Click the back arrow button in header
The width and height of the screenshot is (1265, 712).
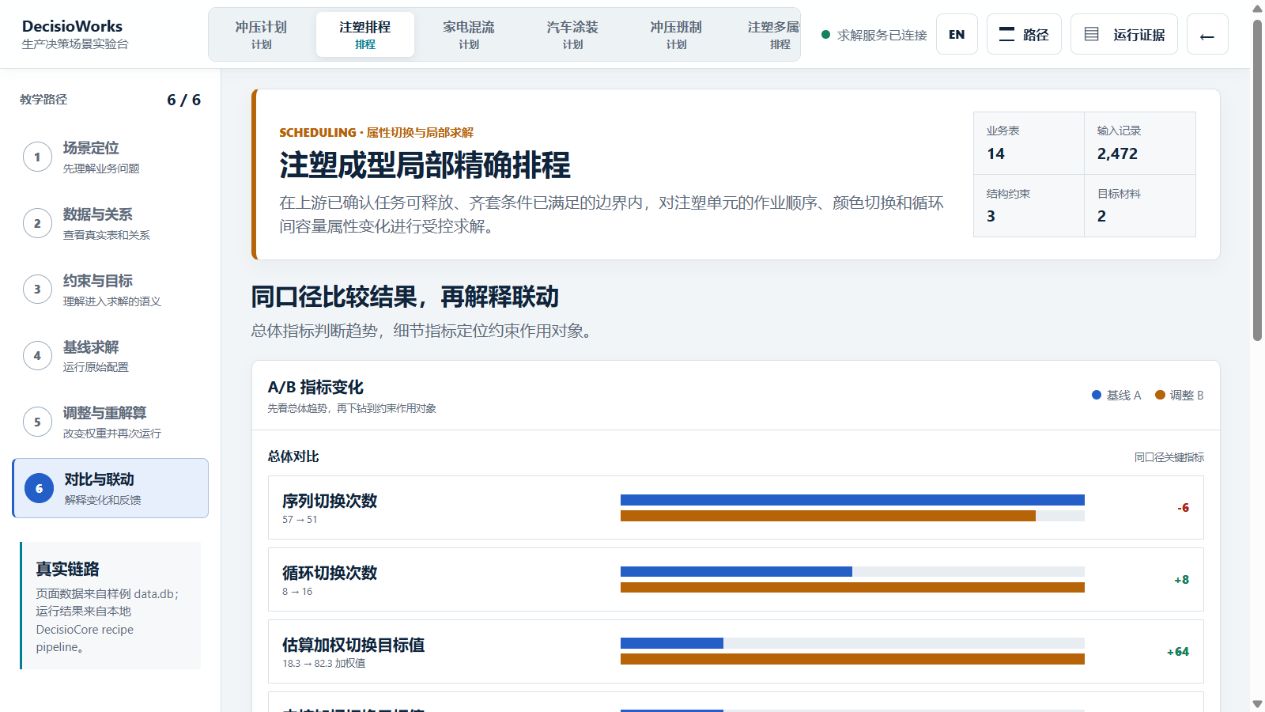1207,35
